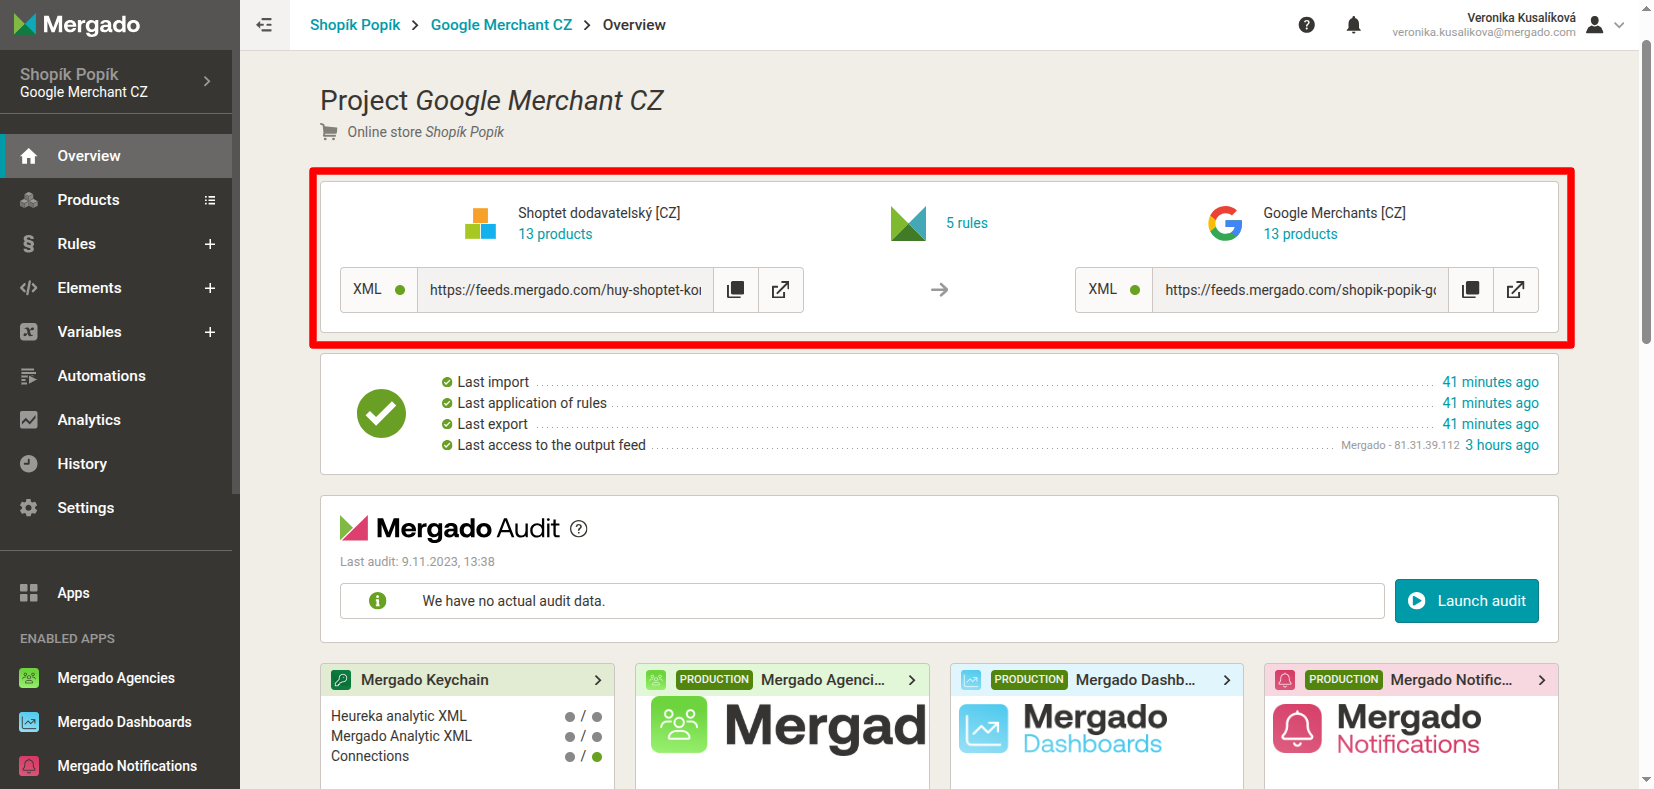Copy the Google Merchants output feed URL
The height and width of the screenshot is (789, 1654).
click(x=1470, y=290)
